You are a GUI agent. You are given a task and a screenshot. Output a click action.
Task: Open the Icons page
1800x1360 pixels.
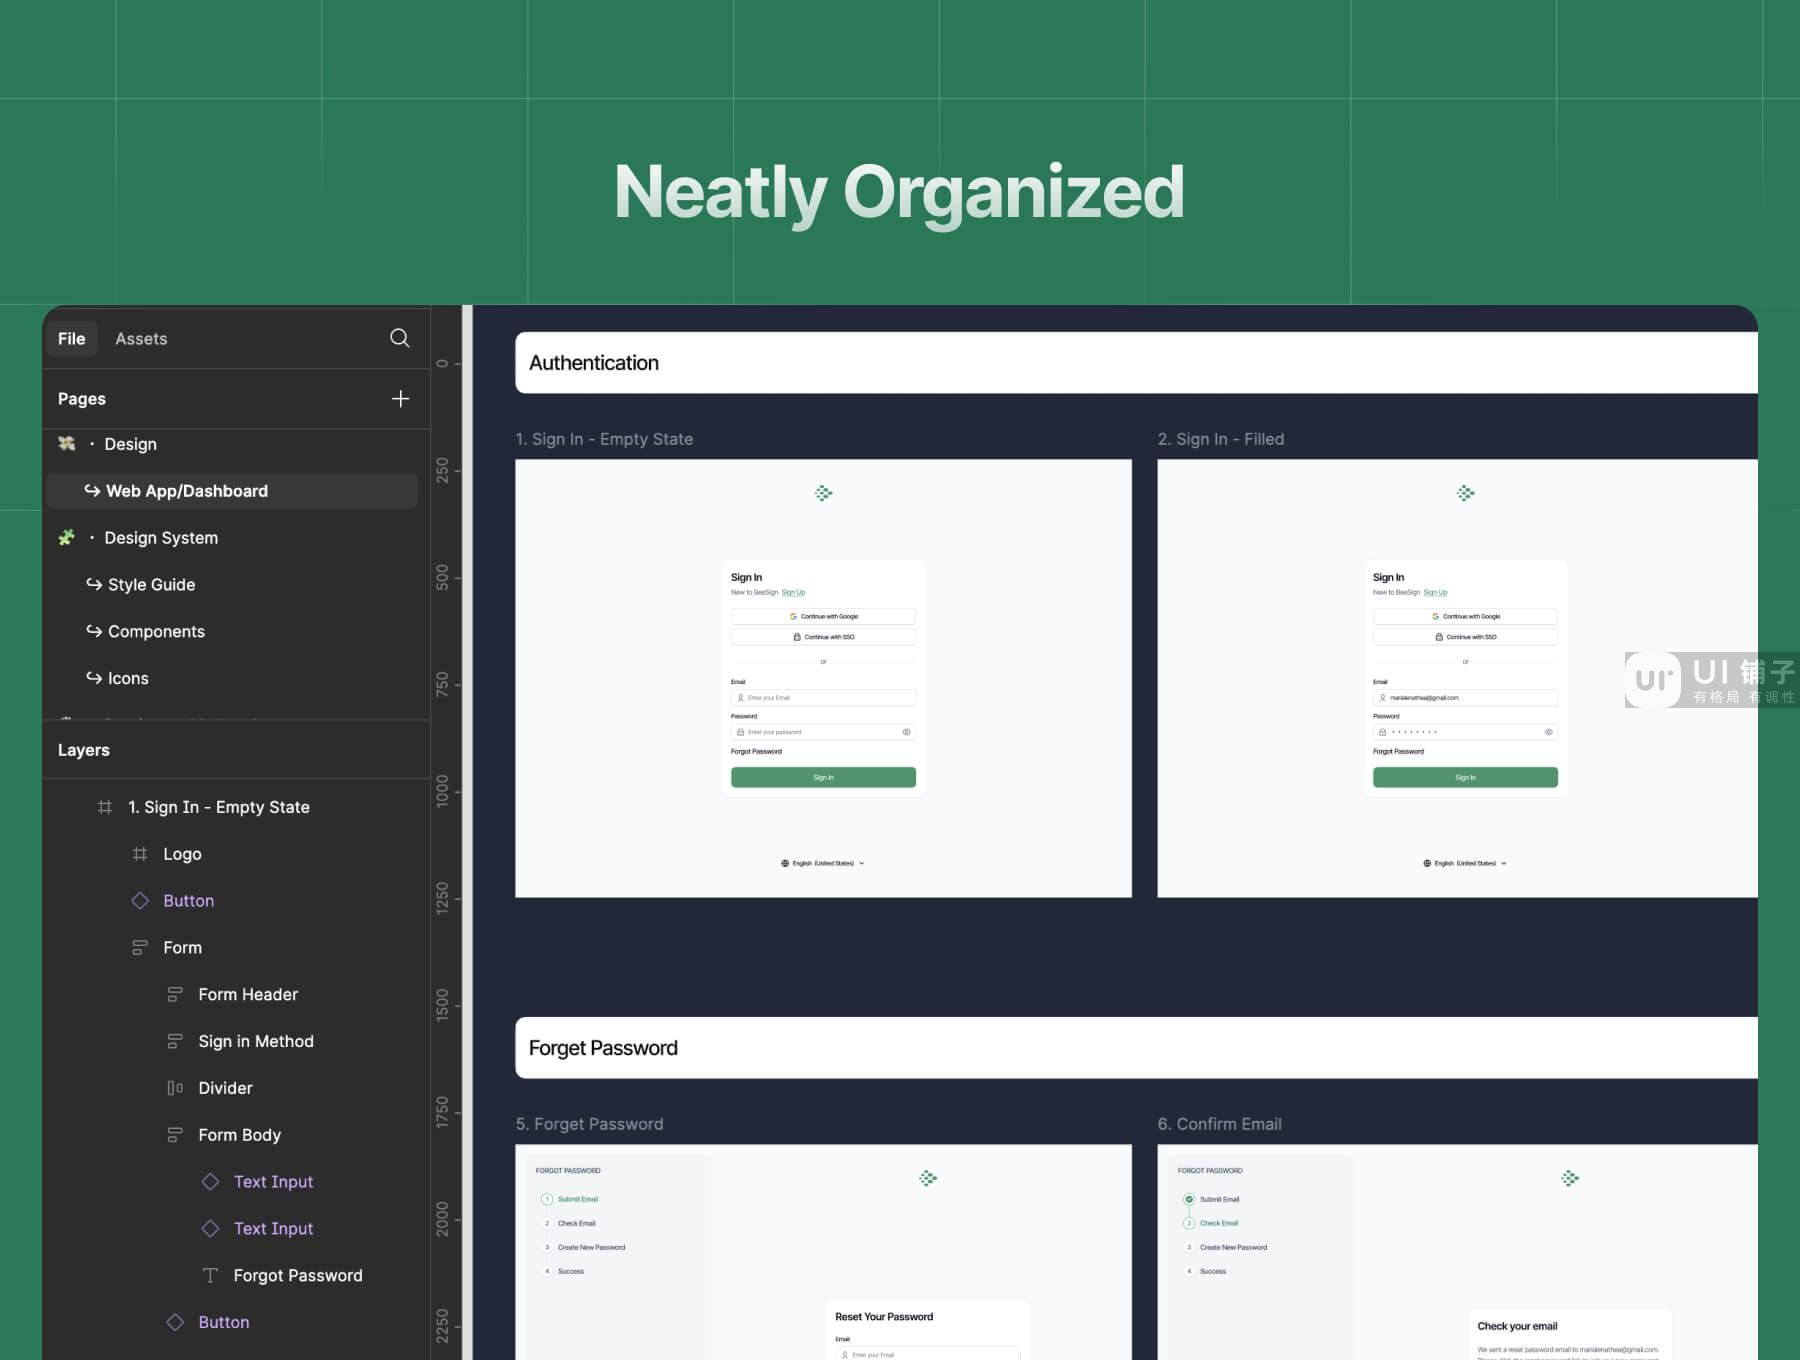point(128,678)
